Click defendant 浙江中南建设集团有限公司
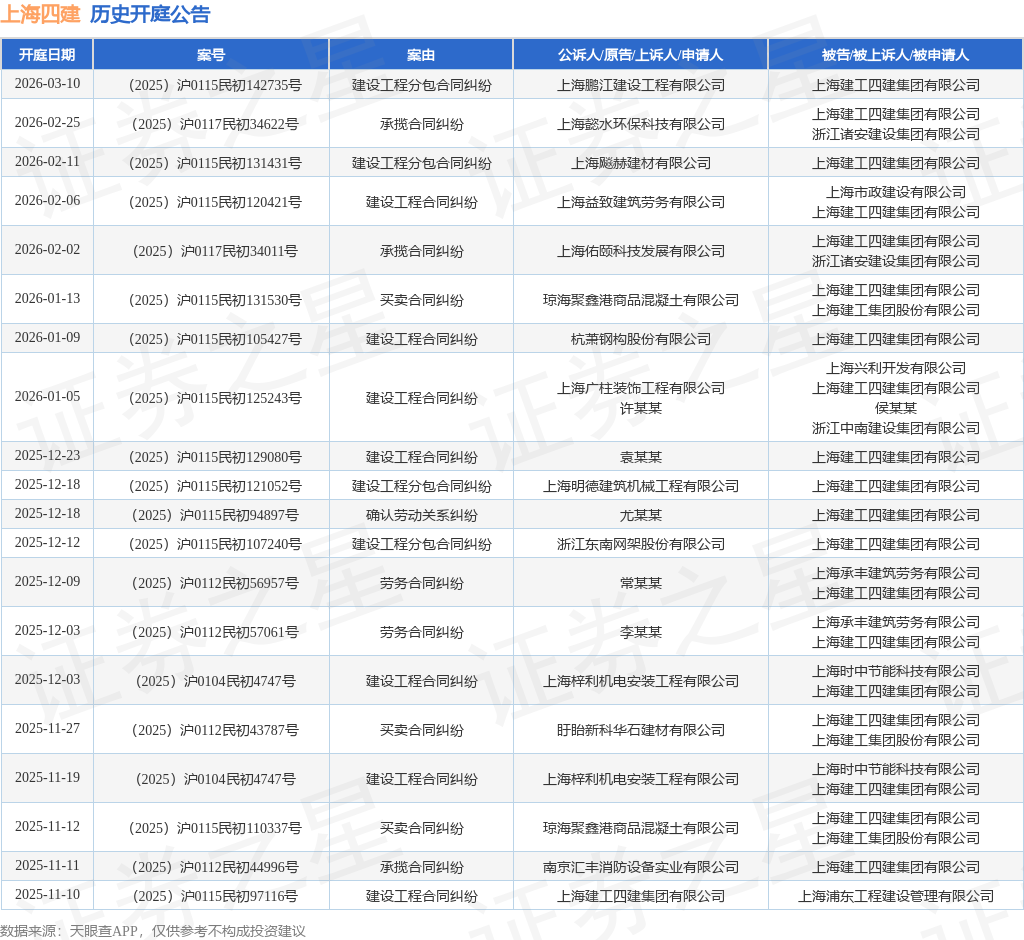The width and height of the screenshot is (1024, 940). 895,429
